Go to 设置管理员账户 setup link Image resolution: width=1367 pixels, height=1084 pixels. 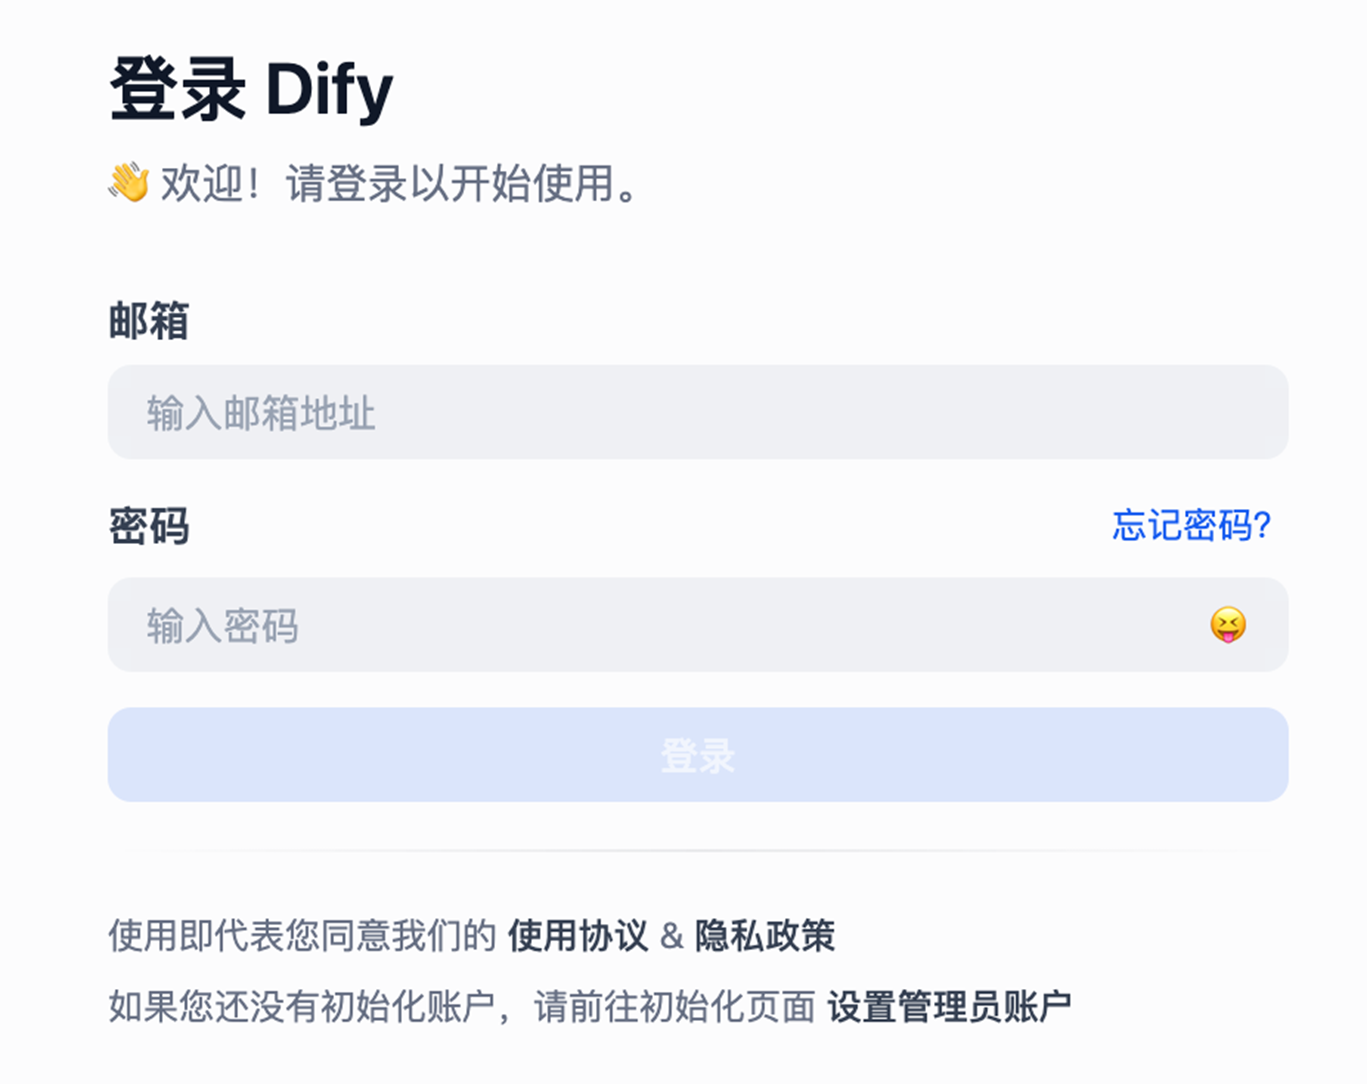click(949, 1006)
